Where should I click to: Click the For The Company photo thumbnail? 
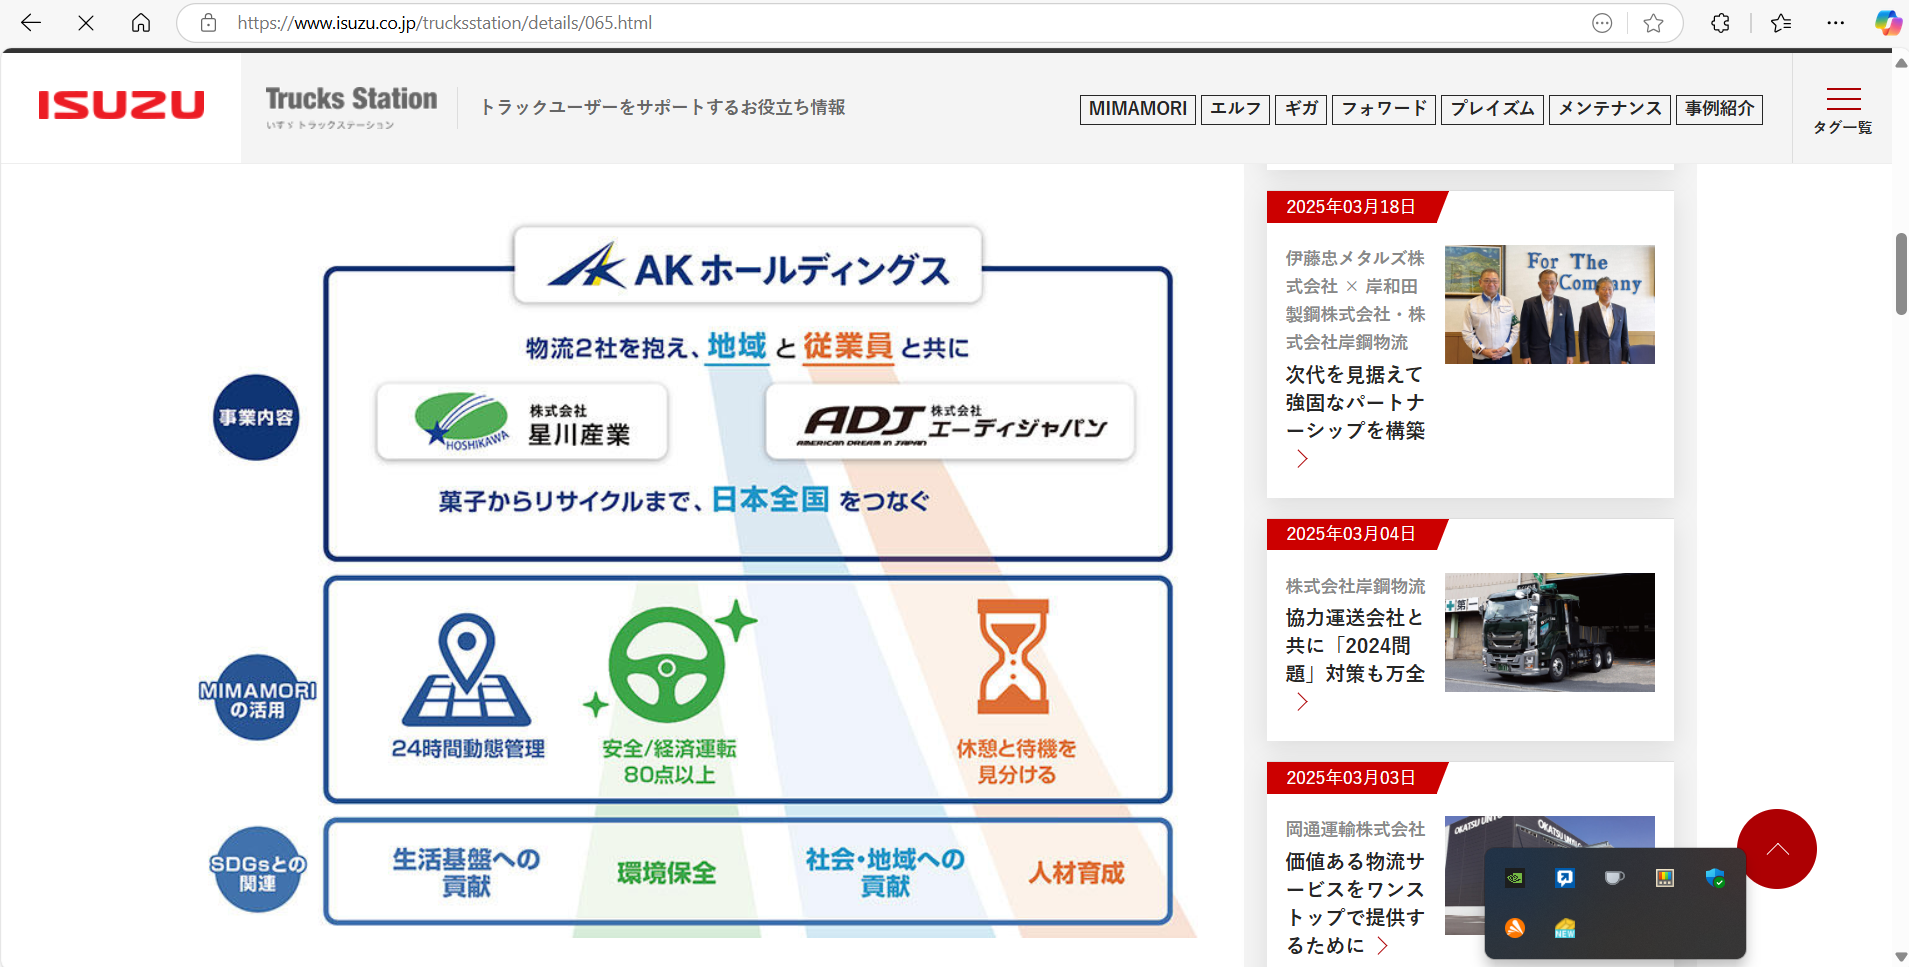pos(1549,305)
